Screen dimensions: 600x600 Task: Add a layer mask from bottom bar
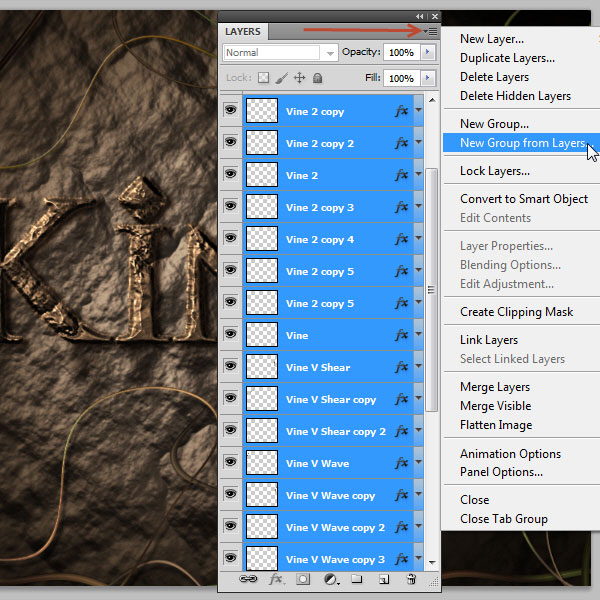pyautogui.click(x=303, y=579)
